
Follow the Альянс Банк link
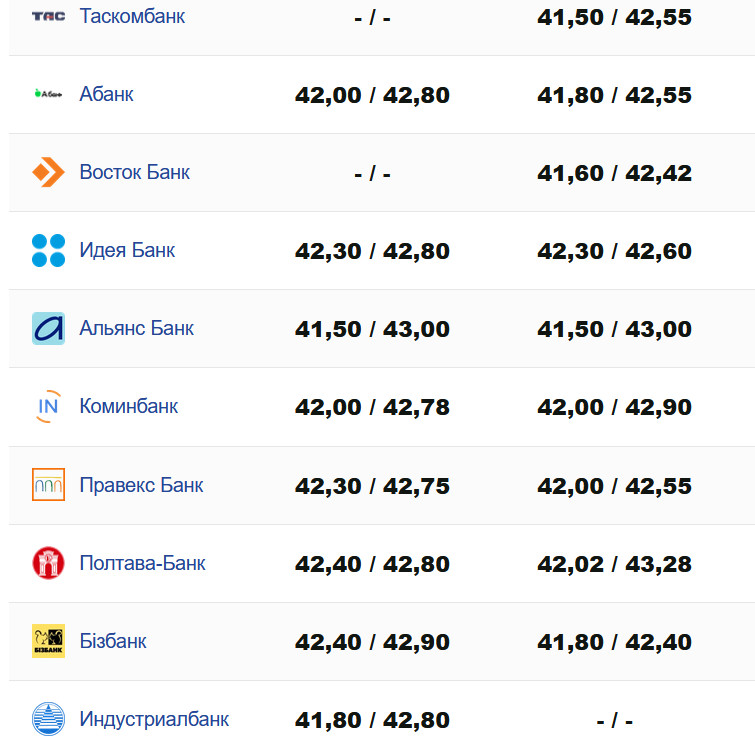[x=136, y=328]
